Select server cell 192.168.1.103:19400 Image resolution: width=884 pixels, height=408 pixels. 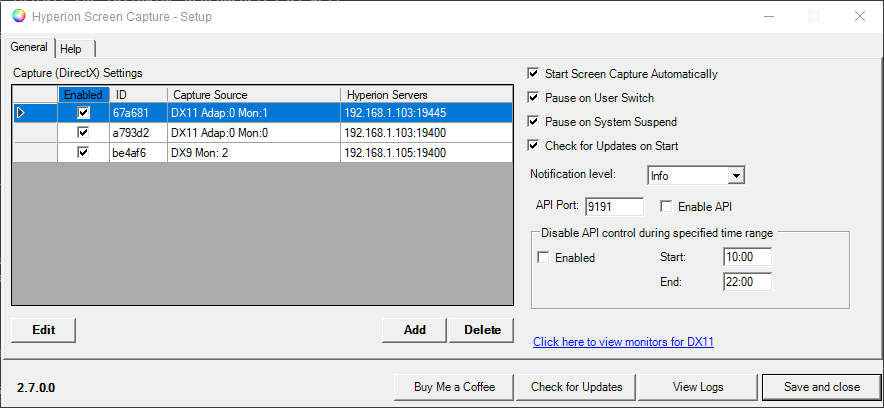[x=427, y=133]
